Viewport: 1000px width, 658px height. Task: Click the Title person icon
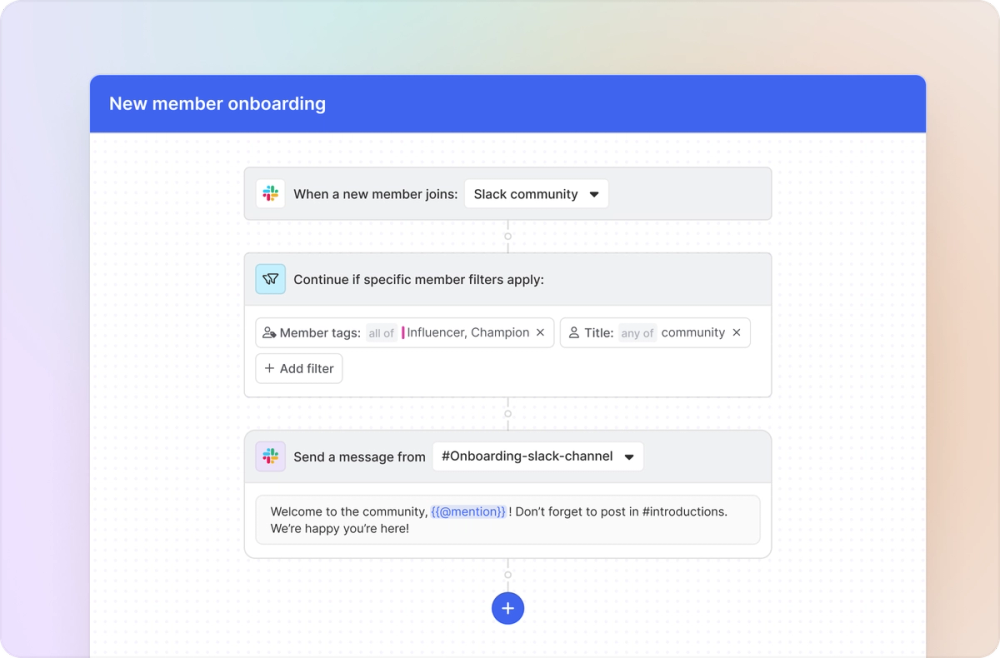click(574, 333)
